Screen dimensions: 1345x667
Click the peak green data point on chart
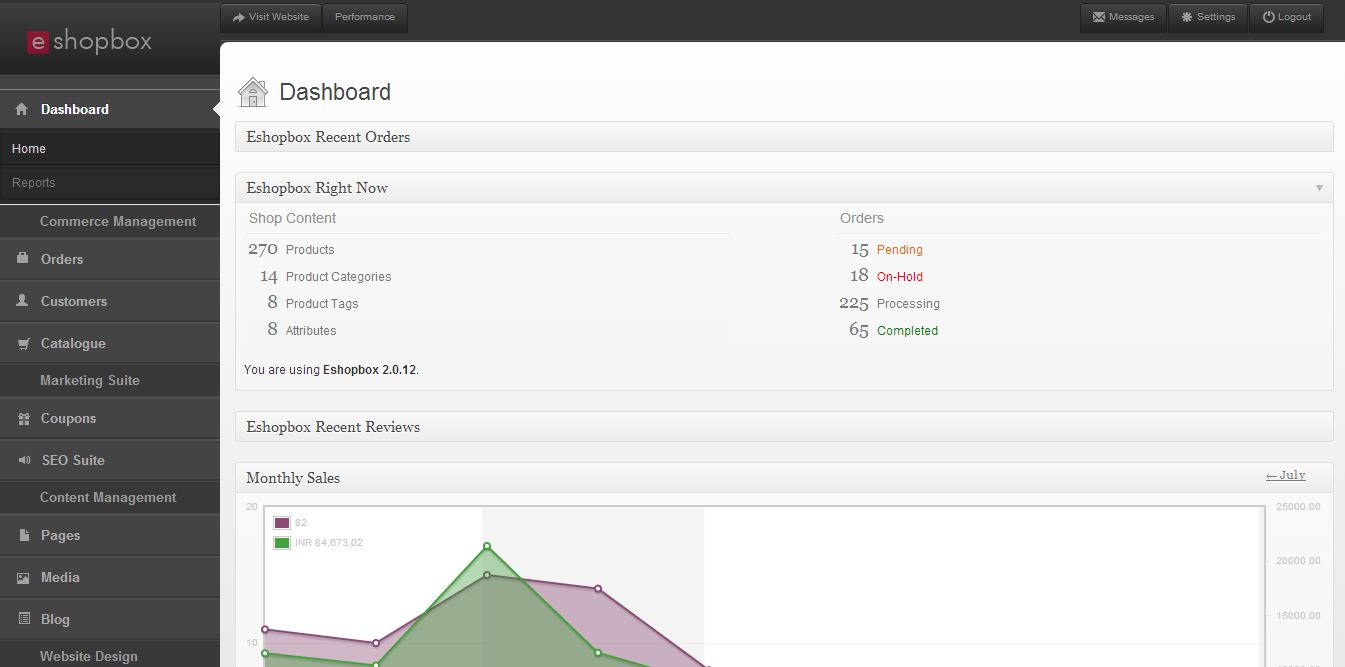[487, 546]
